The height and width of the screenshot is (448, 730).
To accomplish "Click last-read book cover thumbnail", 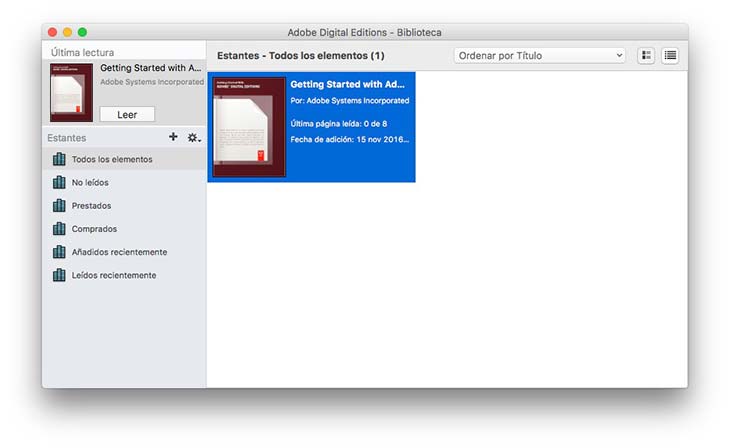I will tap(71, 93).
